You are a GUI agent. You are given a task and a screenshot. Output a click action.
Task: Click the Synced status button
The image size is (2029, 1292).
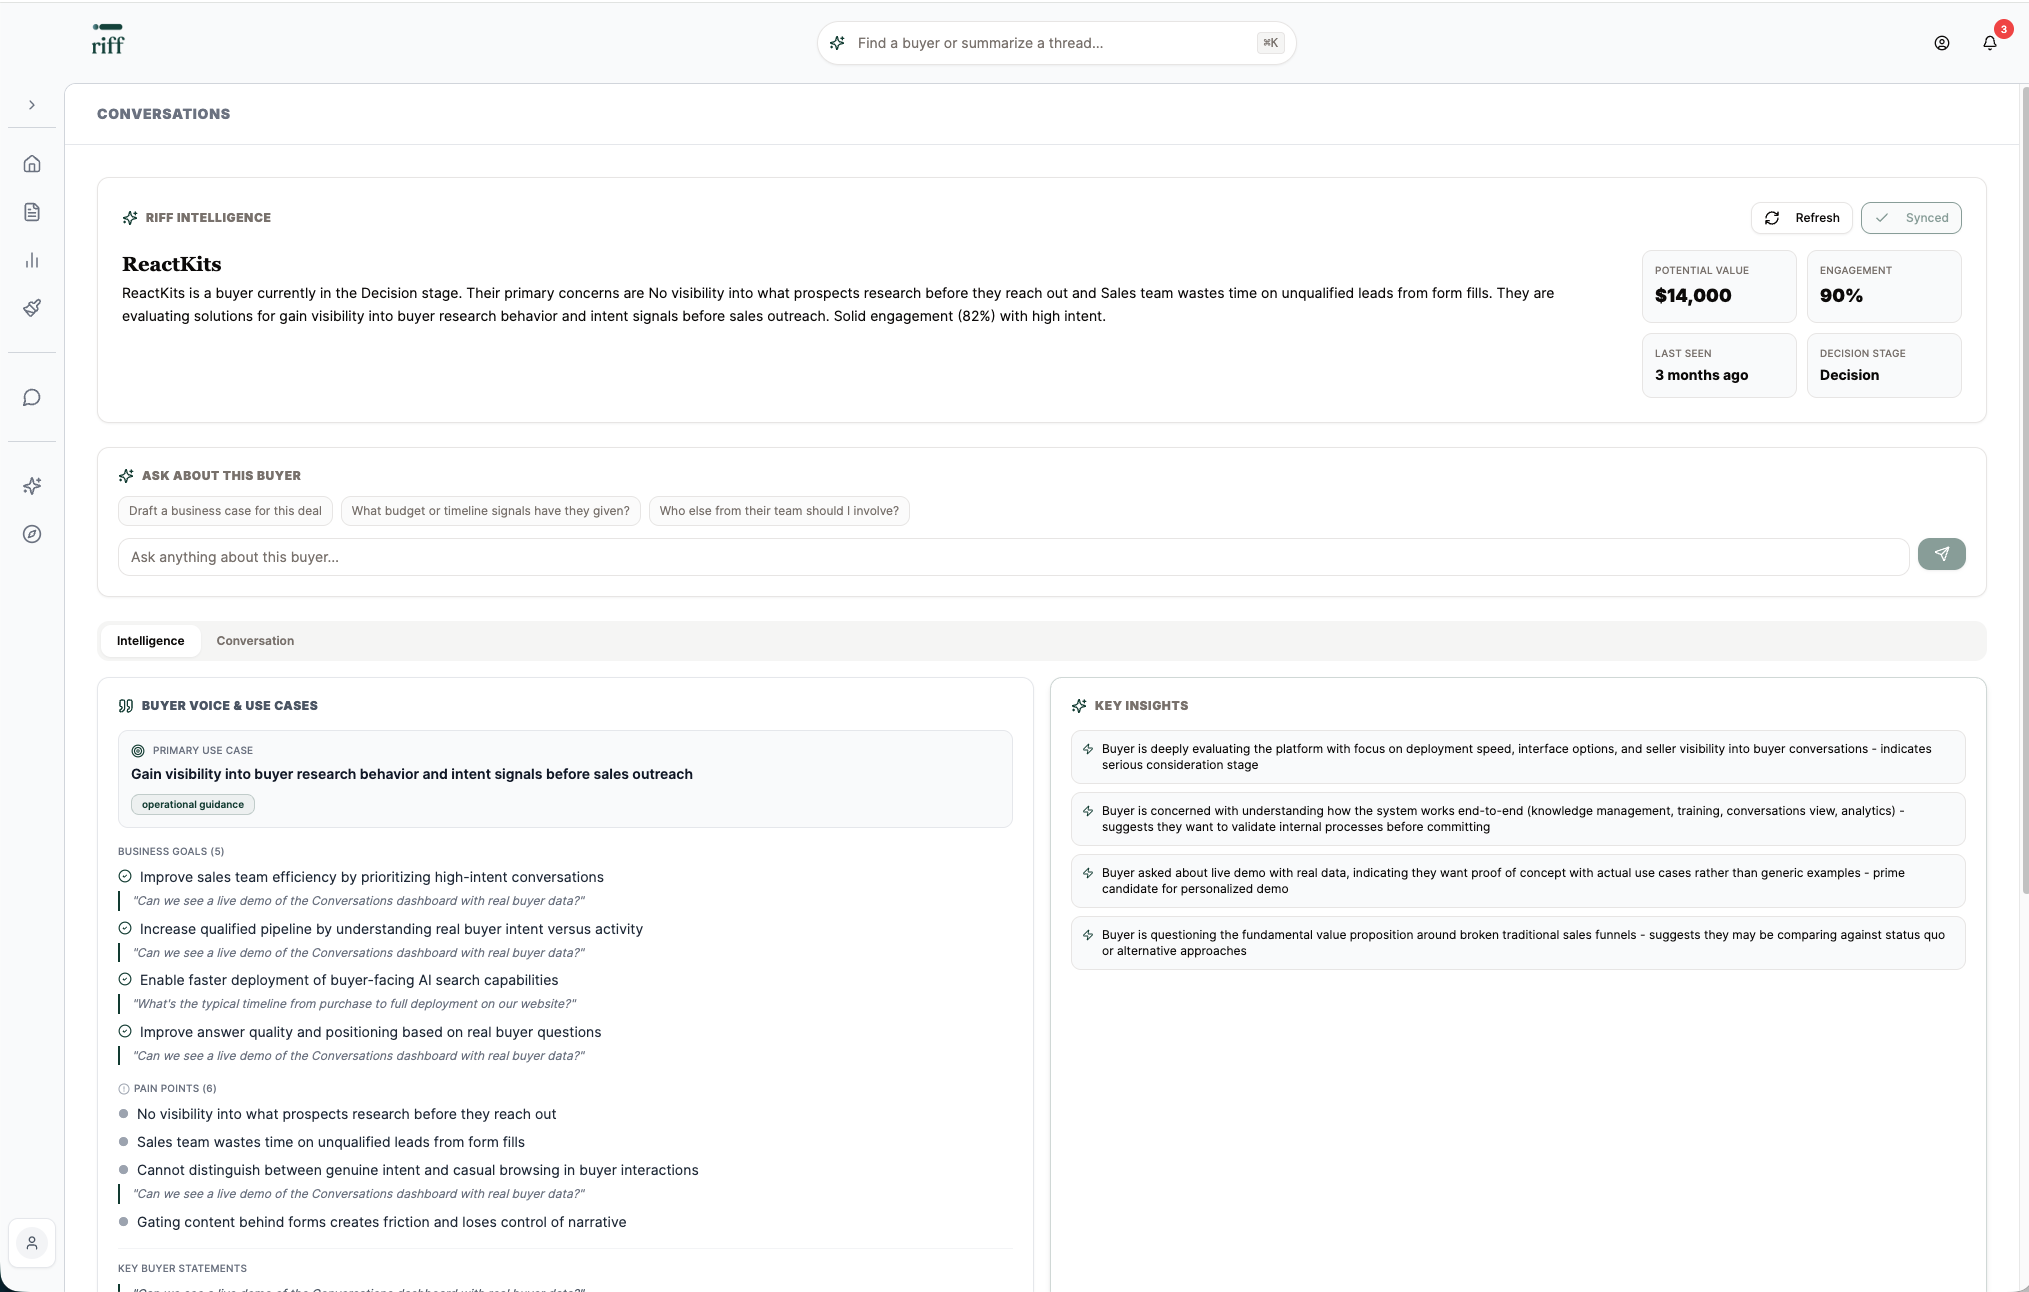coord(1911,218)
